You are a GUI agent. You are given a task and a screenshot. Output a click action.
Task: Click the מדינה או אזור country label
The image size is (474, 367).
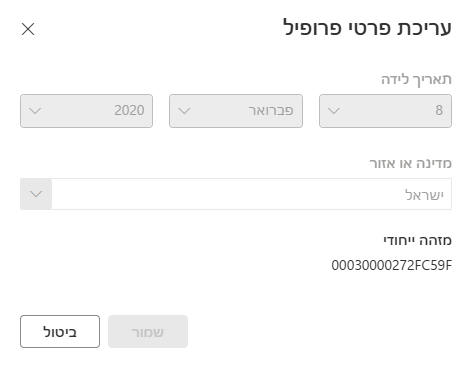[410, 163]
